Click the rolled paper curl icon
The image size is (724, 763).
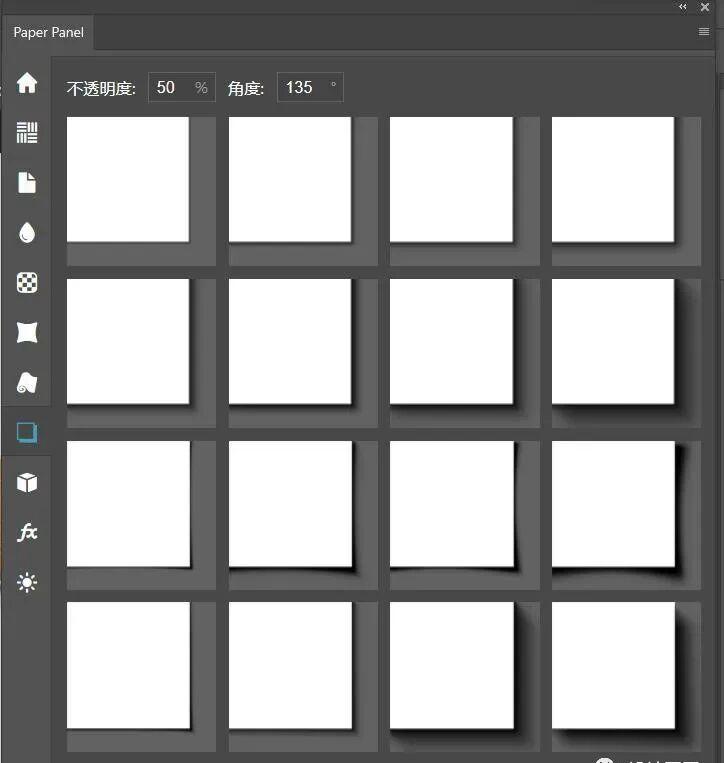pos(27,383)
